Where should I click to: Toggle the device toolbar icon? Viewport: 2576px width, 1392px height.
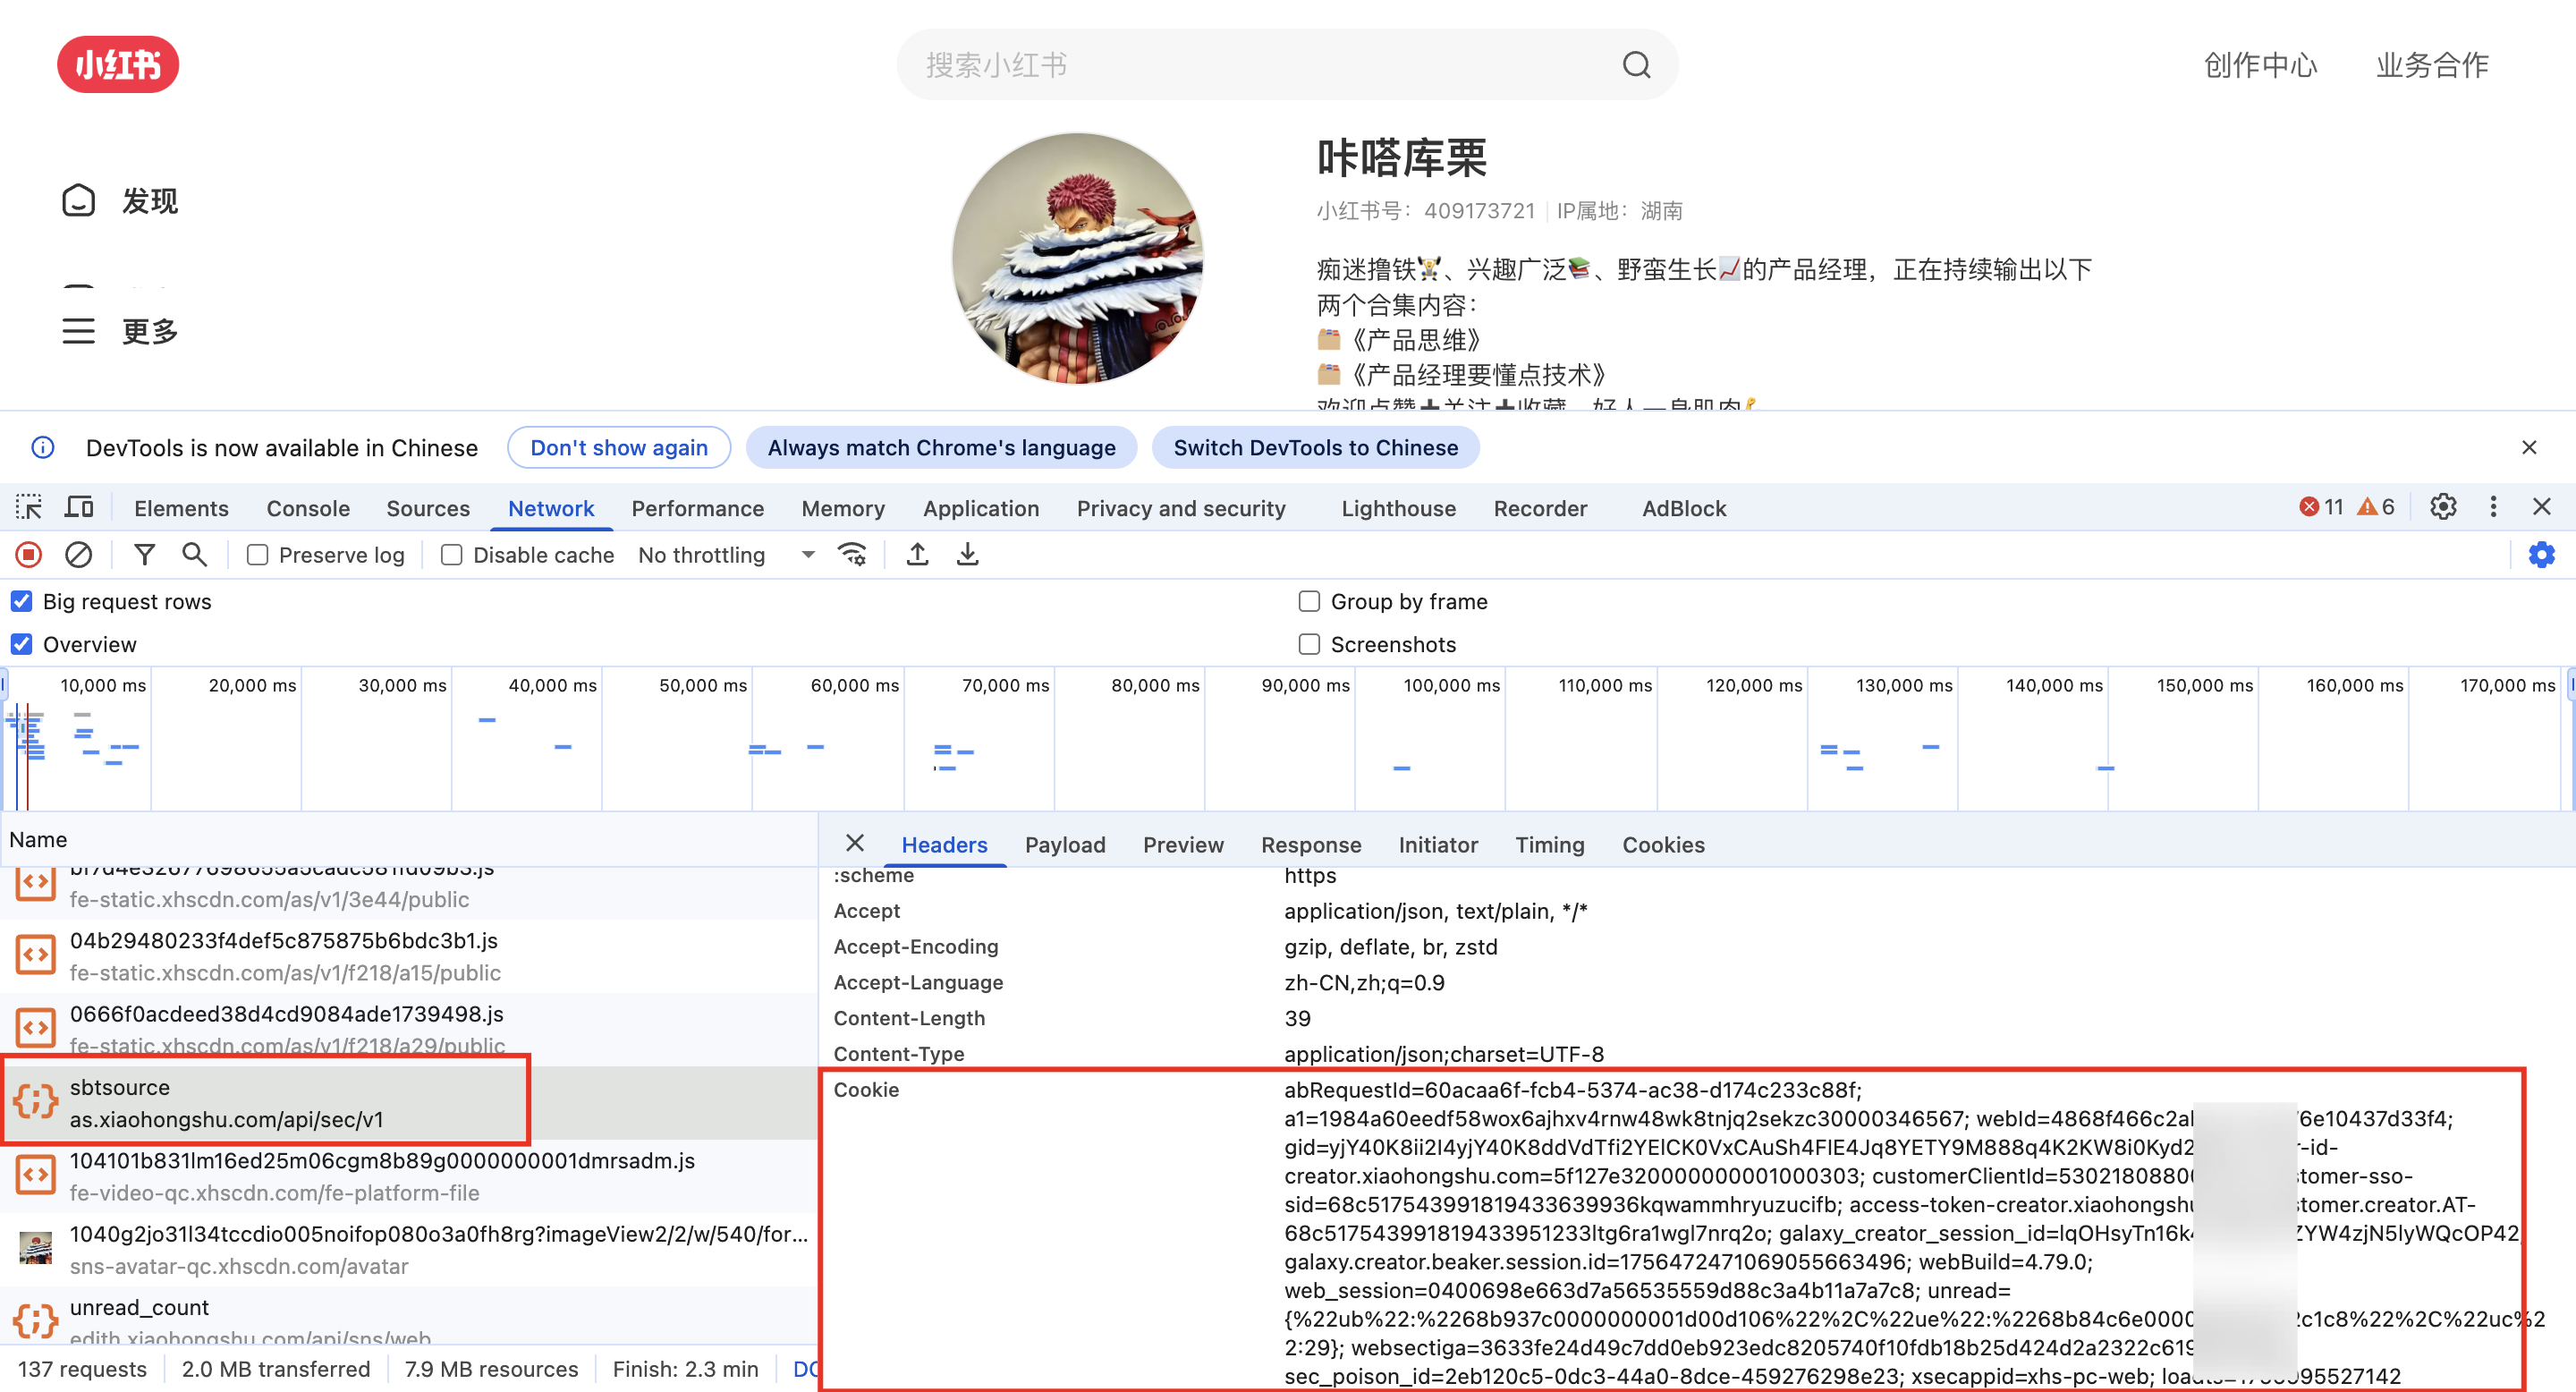(79, 507)
